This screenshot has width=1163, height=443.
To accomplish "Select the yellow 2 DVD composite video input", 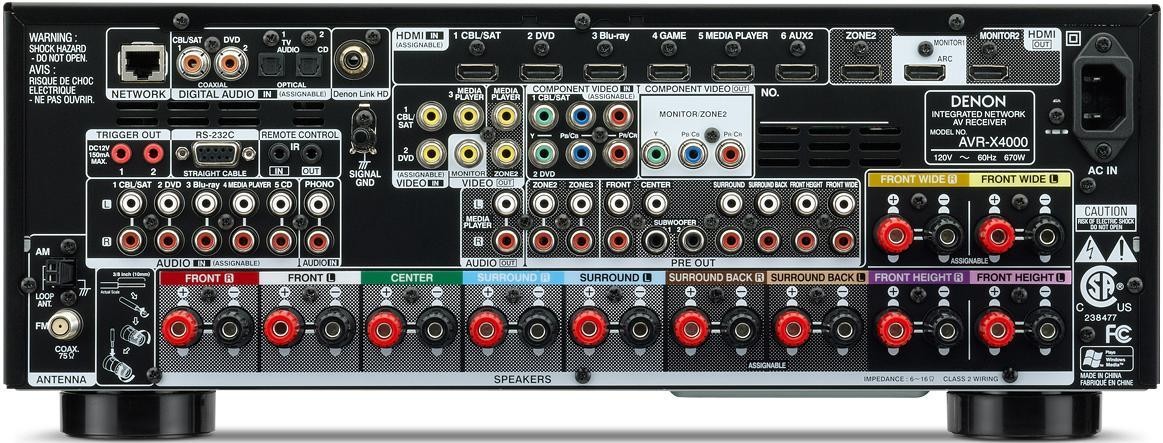I will pos(431,153).
